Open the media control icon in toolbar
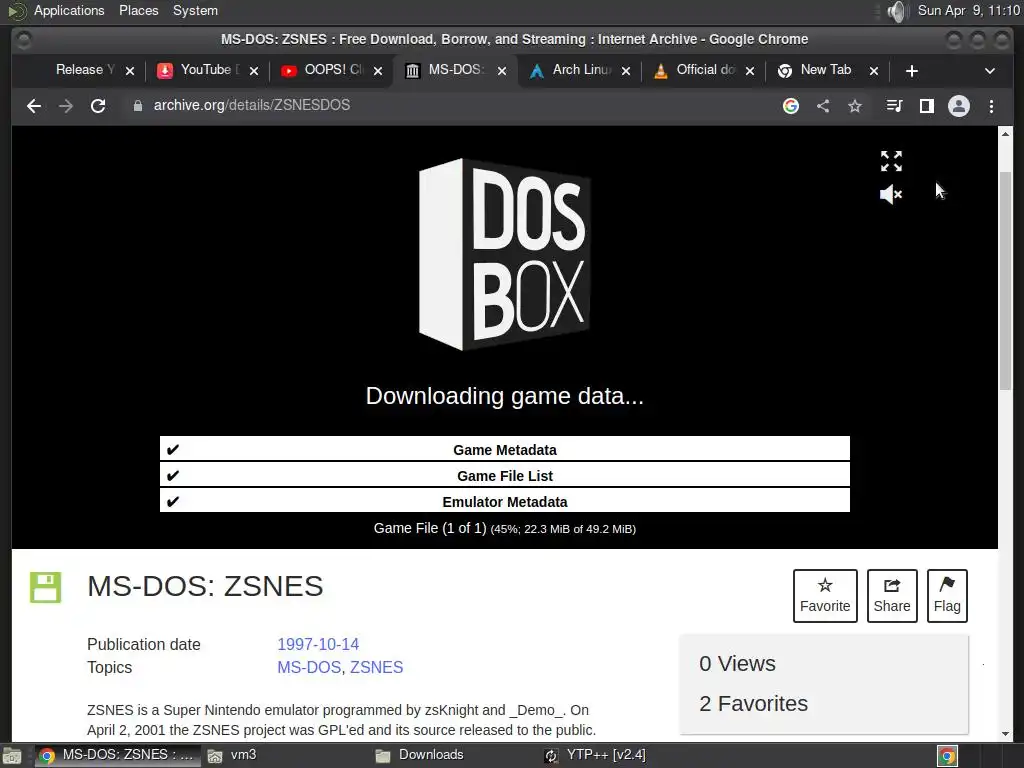 (x=894, y=106)
